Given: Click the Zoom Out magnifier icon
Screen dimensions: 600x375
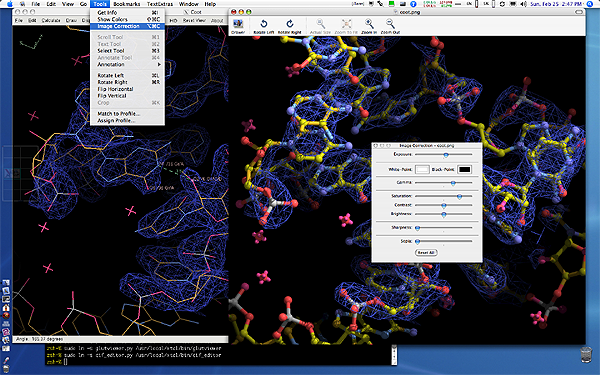Looking at the screenshot, I should (390, 24).
